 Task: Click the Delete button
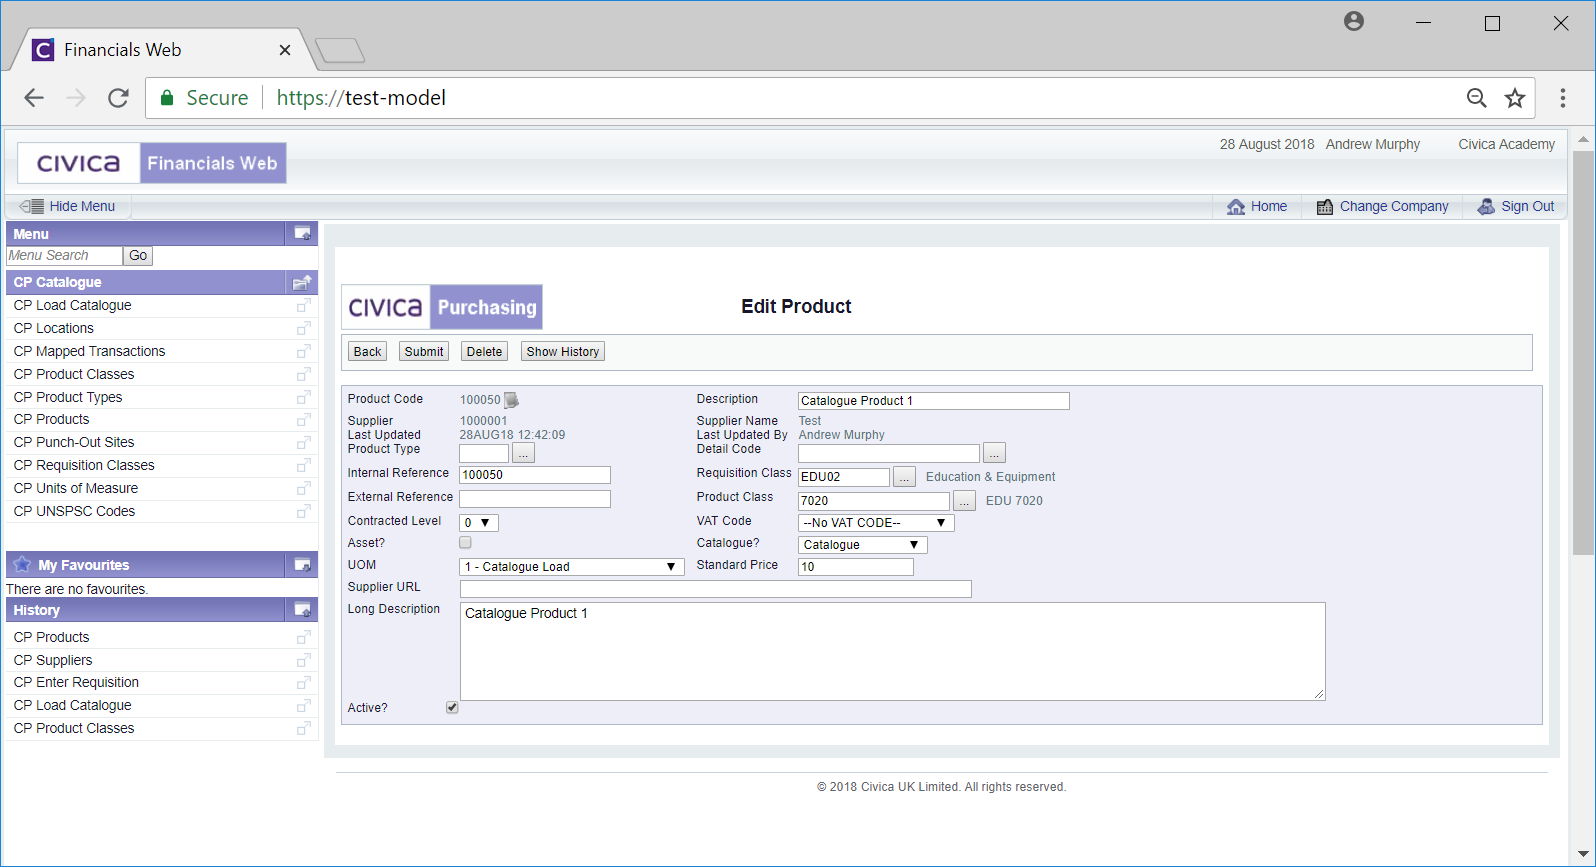484,352
